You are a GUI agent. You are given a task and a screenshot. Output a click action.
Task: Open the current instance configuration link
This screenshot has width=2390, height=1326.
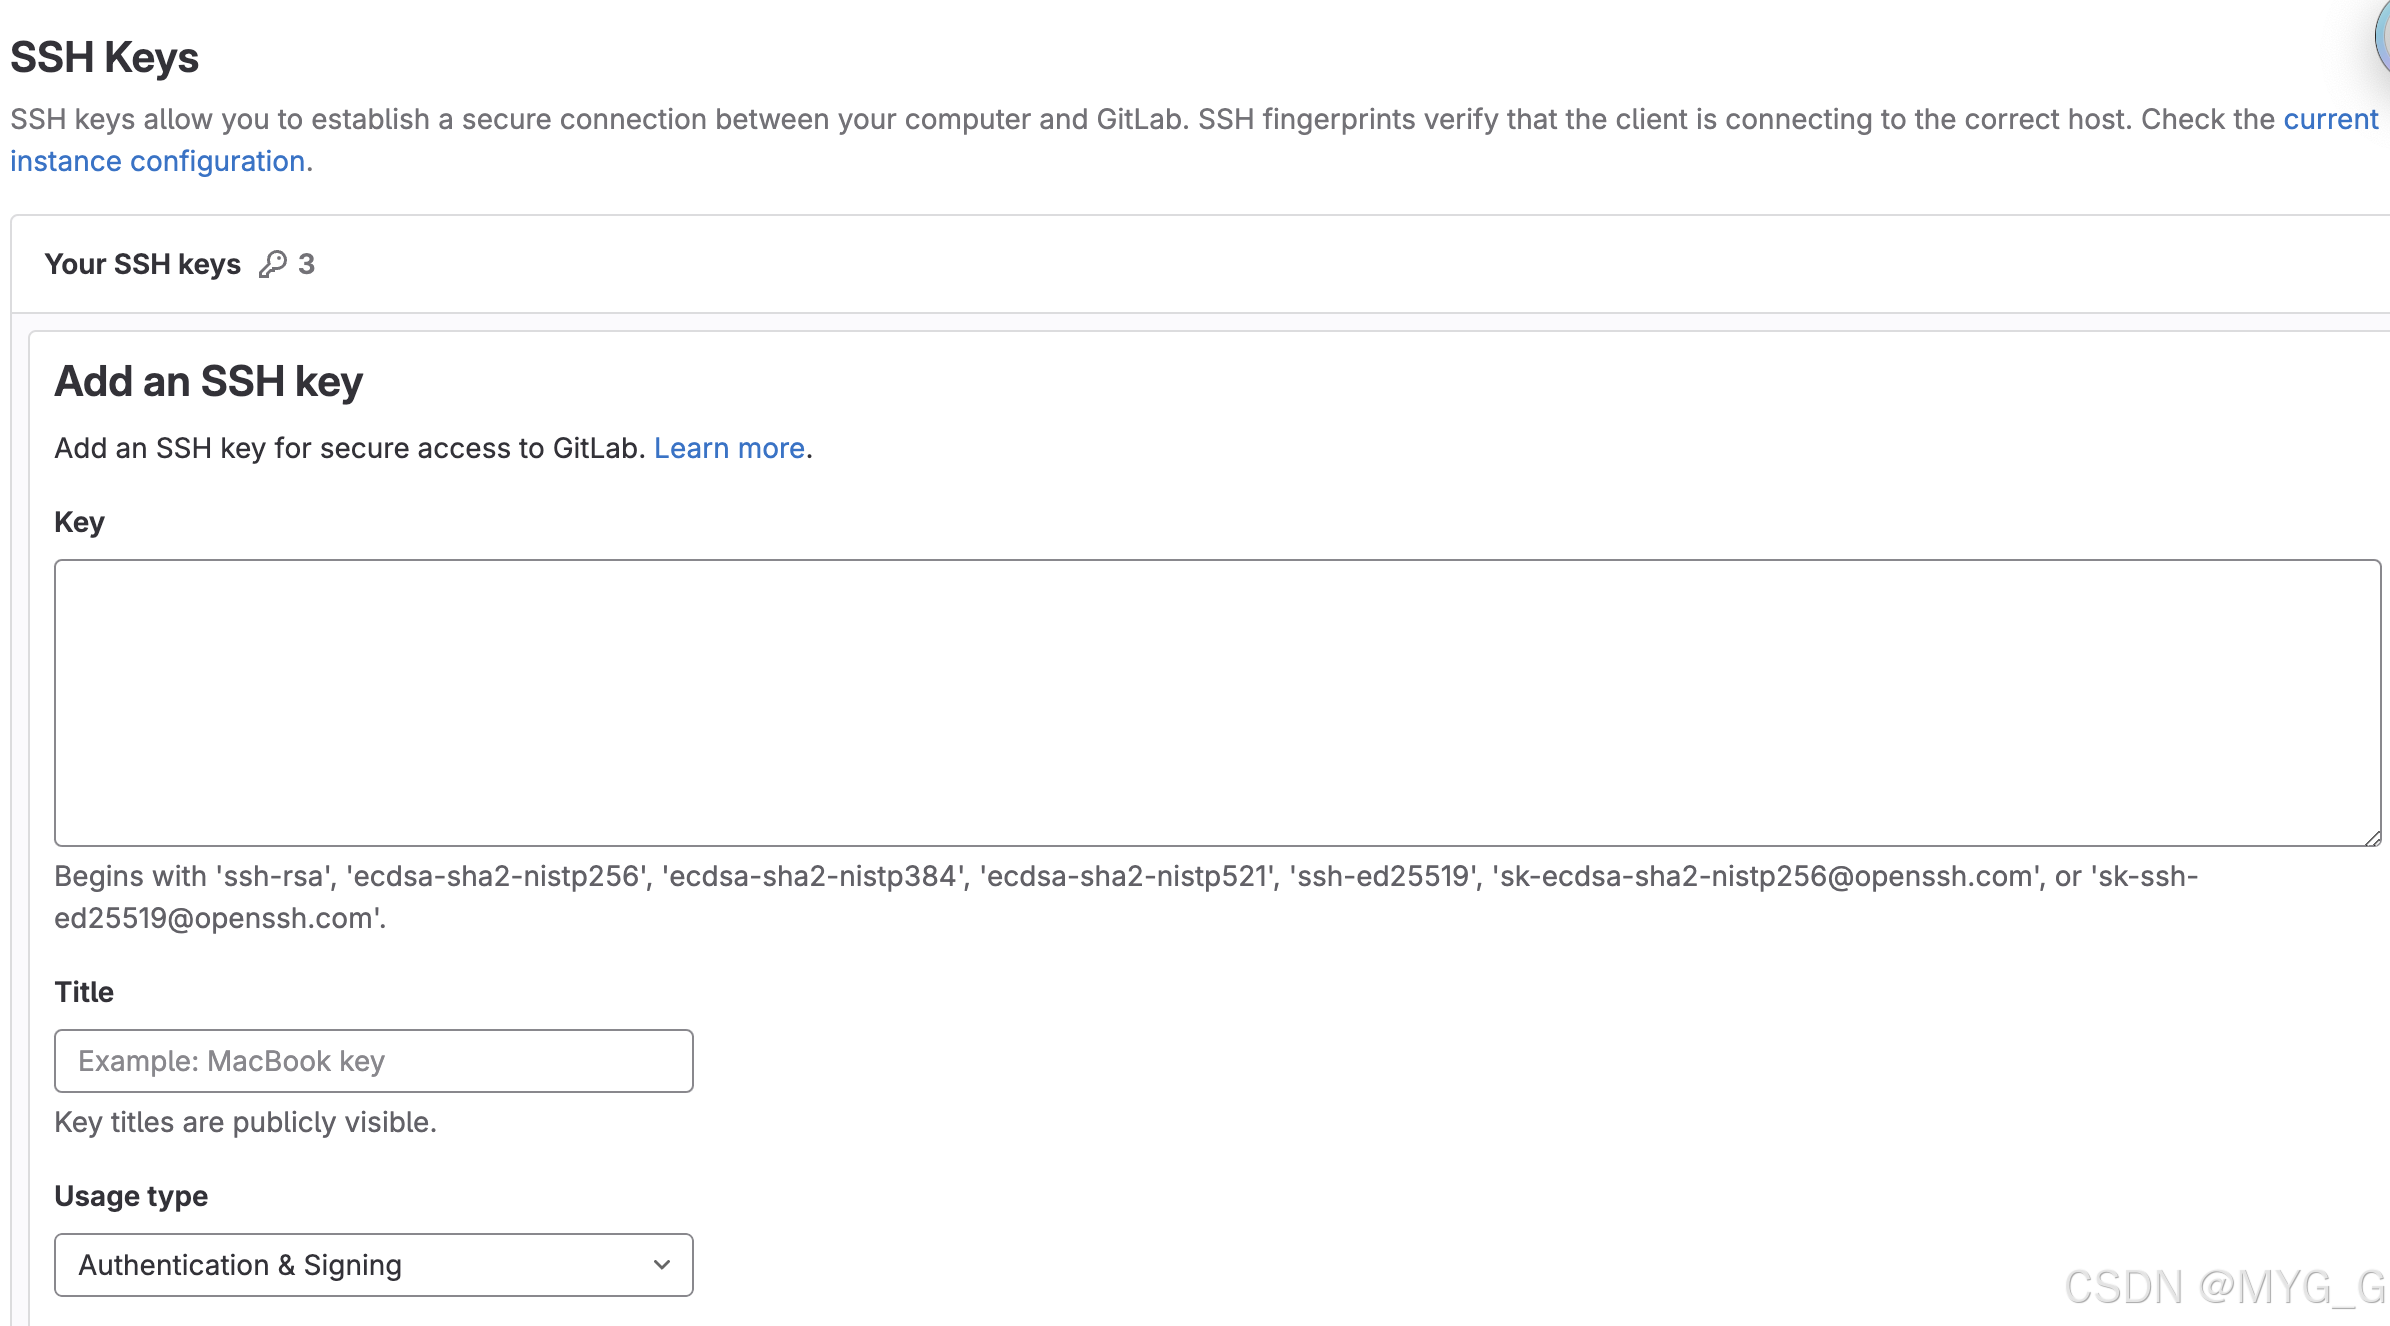click(x=157, y=161)
